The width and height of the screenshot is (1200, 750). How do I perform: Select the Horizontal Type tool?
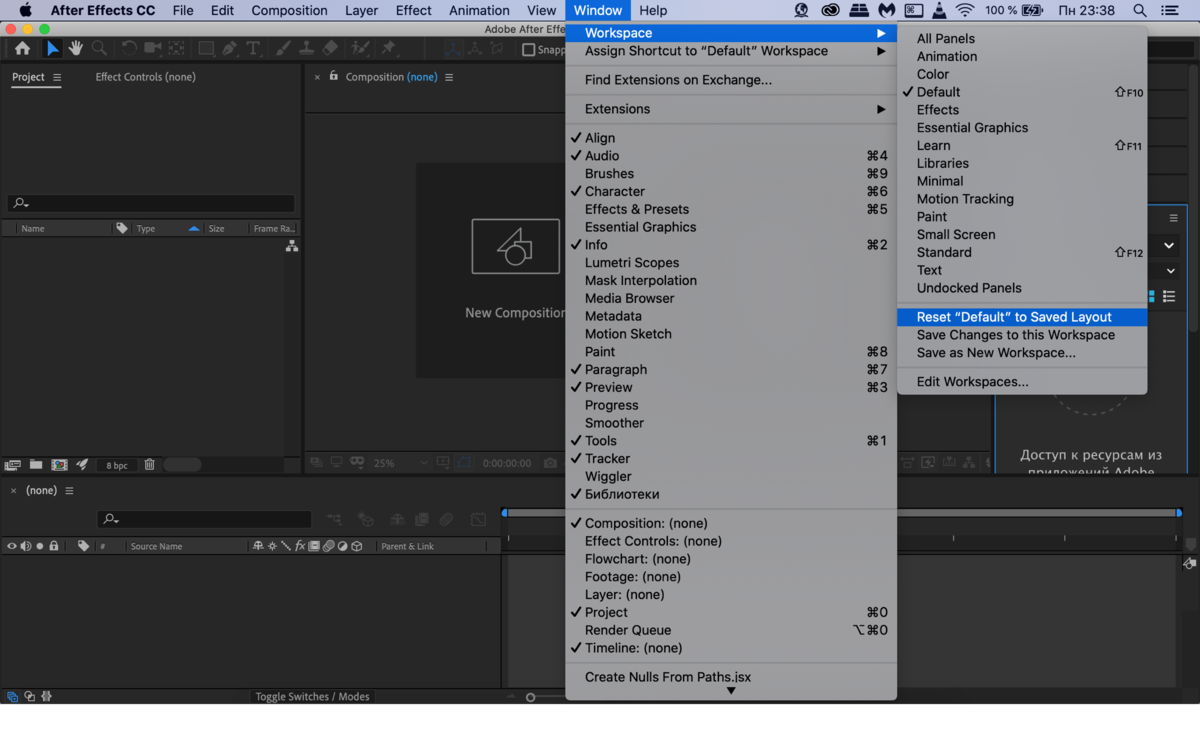tap(253, 48)
